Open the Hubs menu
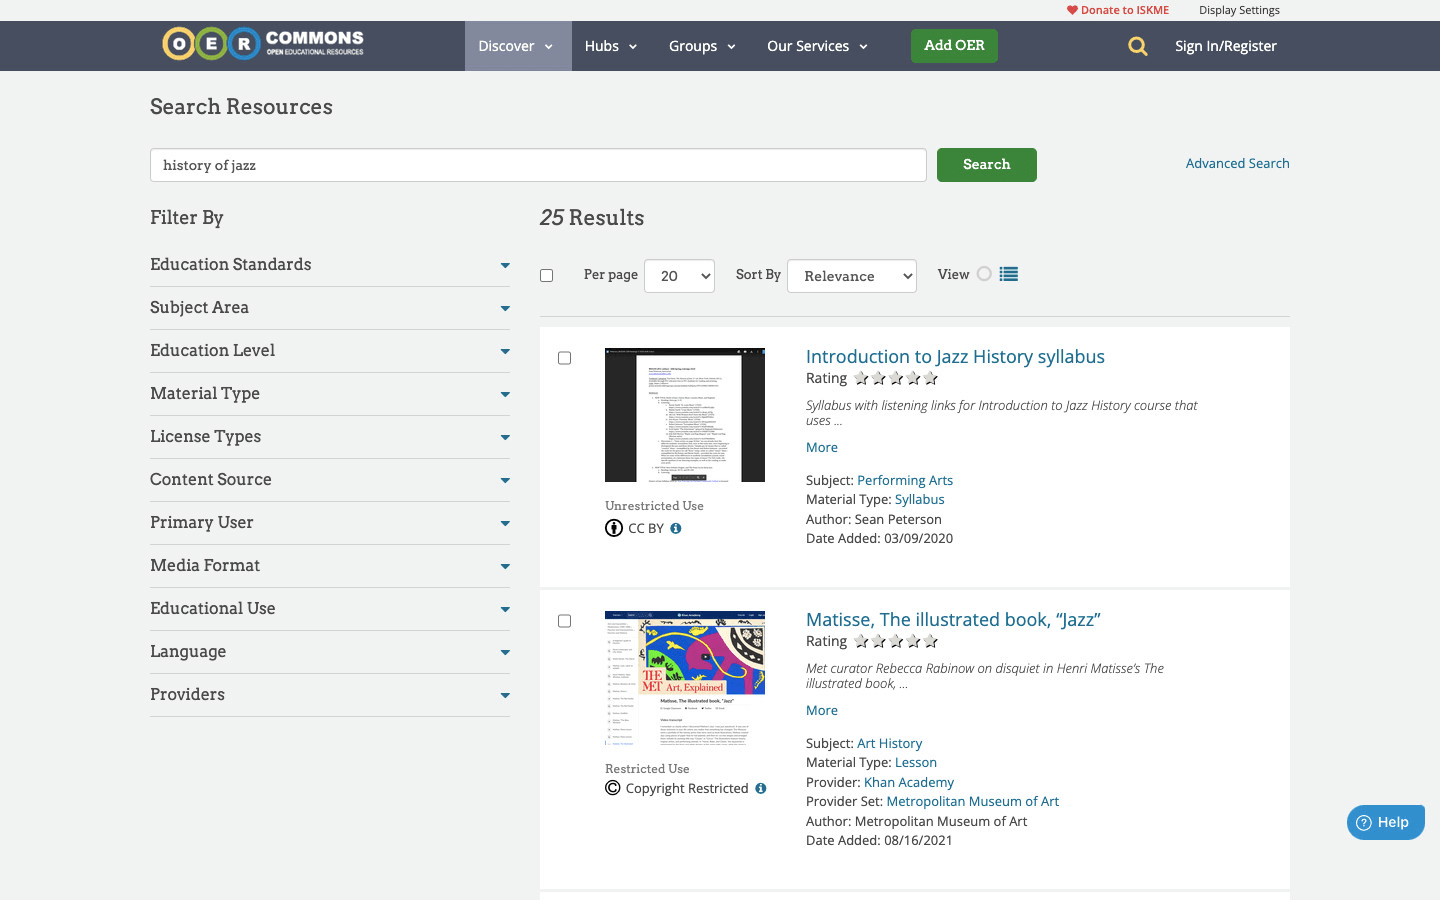This screenshot has height=900, width=1440. [610, 46]
